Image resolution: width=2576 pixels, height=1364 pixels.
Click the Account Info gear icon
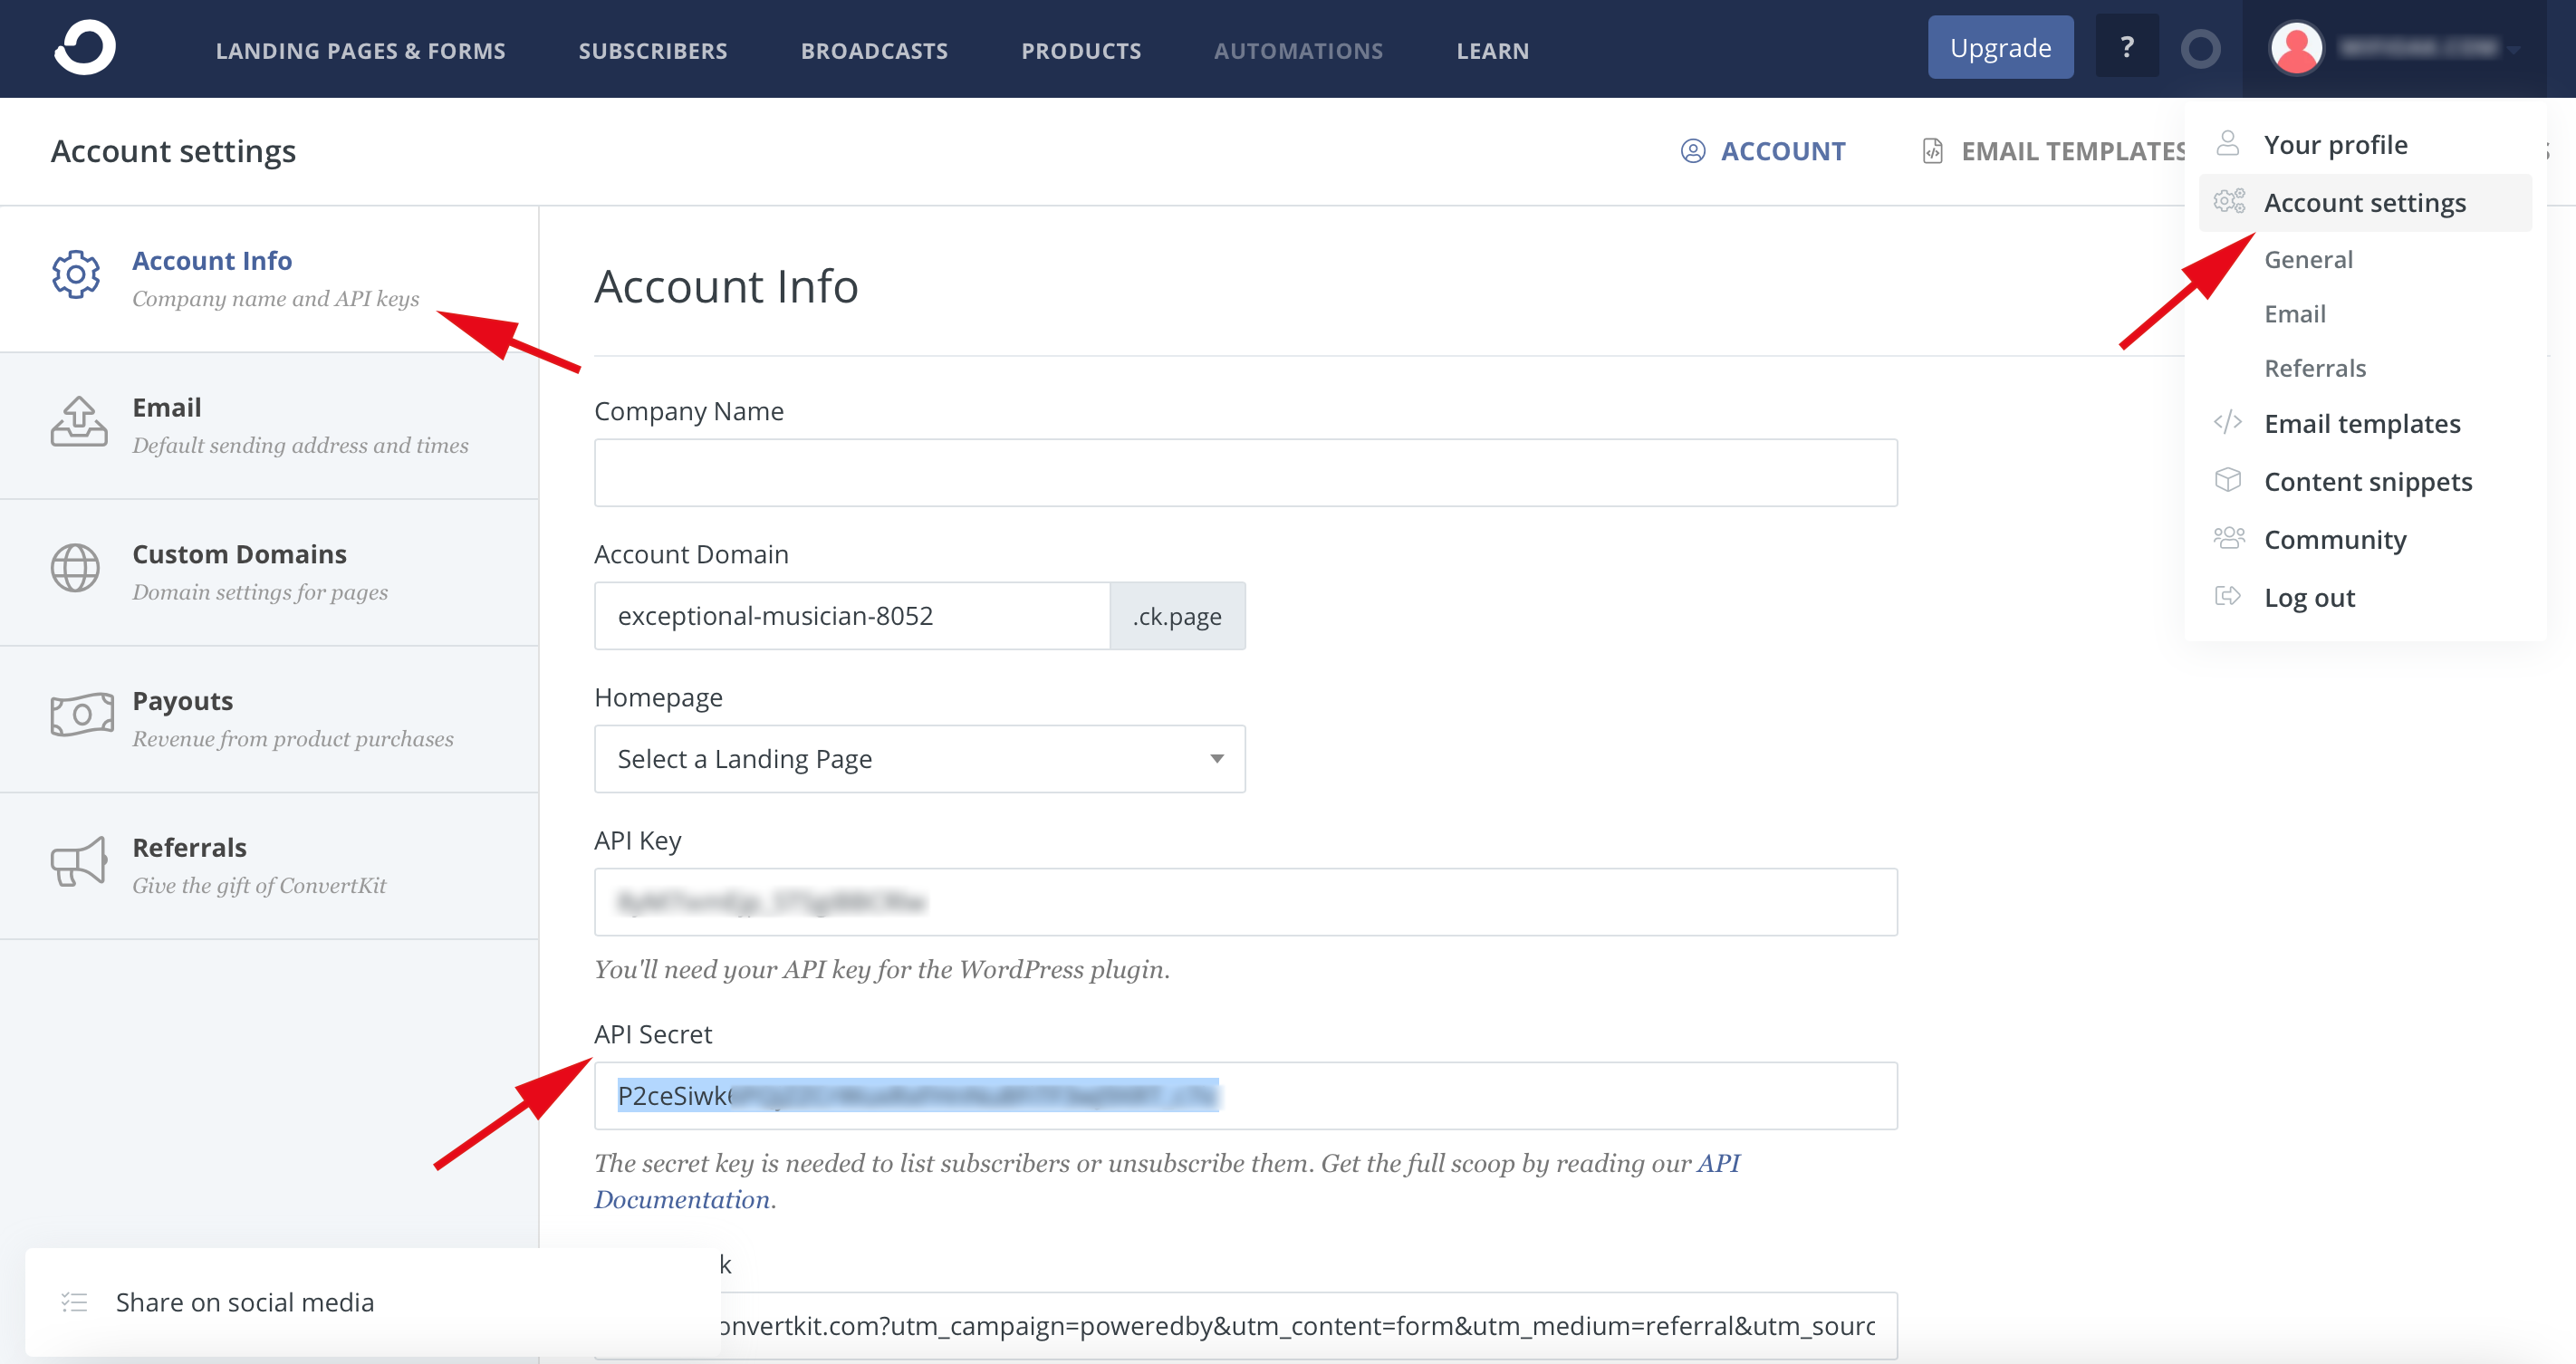[76, 274]
